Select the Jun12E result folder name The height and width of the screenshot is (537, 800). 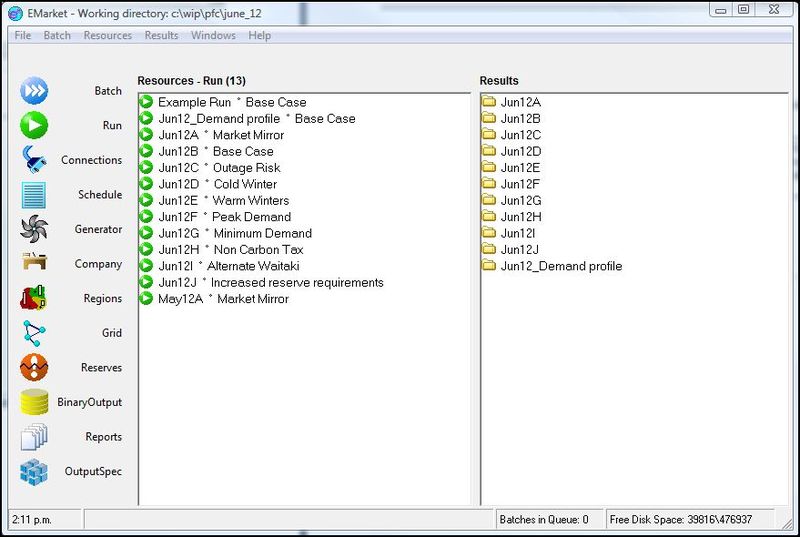pyautogui.click(x=520, y=168)
